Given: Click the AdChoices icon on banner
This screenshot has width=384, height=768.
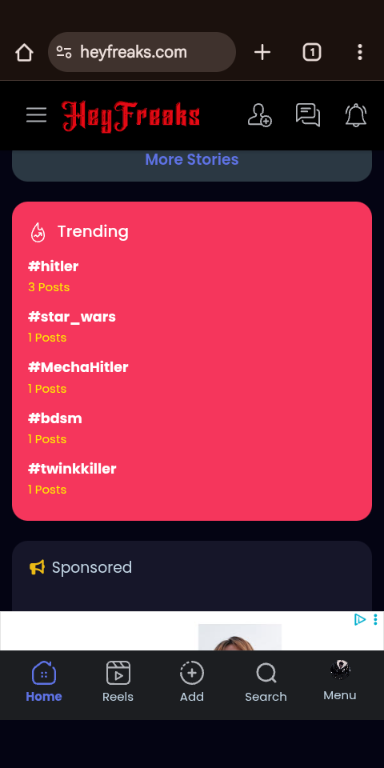Looking at the screenshot, I should click(360, 620).
